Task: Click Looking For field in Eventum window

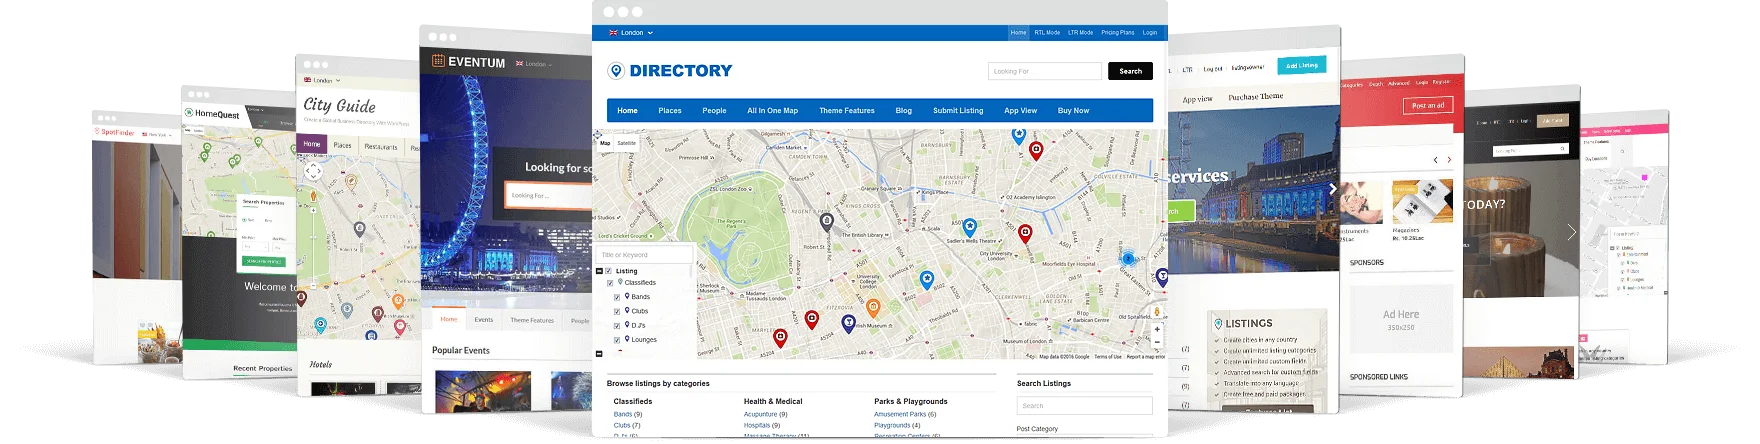Action: pos(548,195)
